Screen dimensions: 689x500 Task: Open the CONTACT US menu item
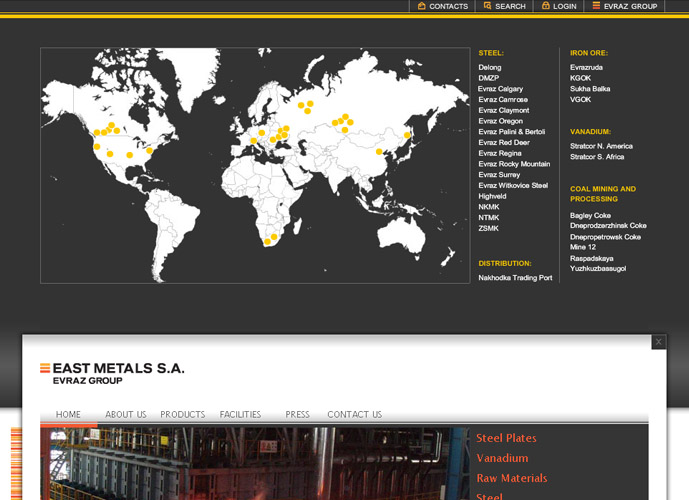[x=355, y=414]
